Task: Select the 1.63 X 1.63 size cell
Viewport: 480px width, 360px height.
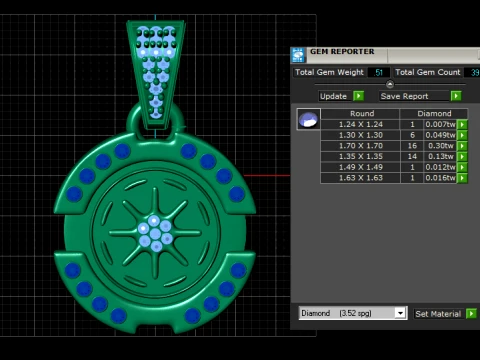Action: click(360, 178)
